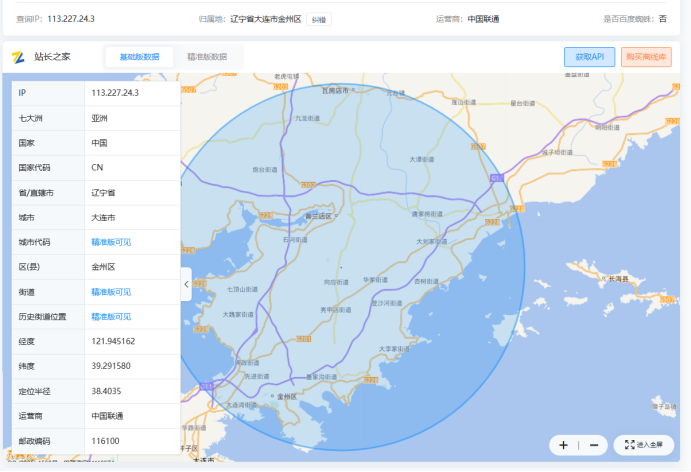
Task: Click the S11 highway marker on map
Action: pos(207,387)
